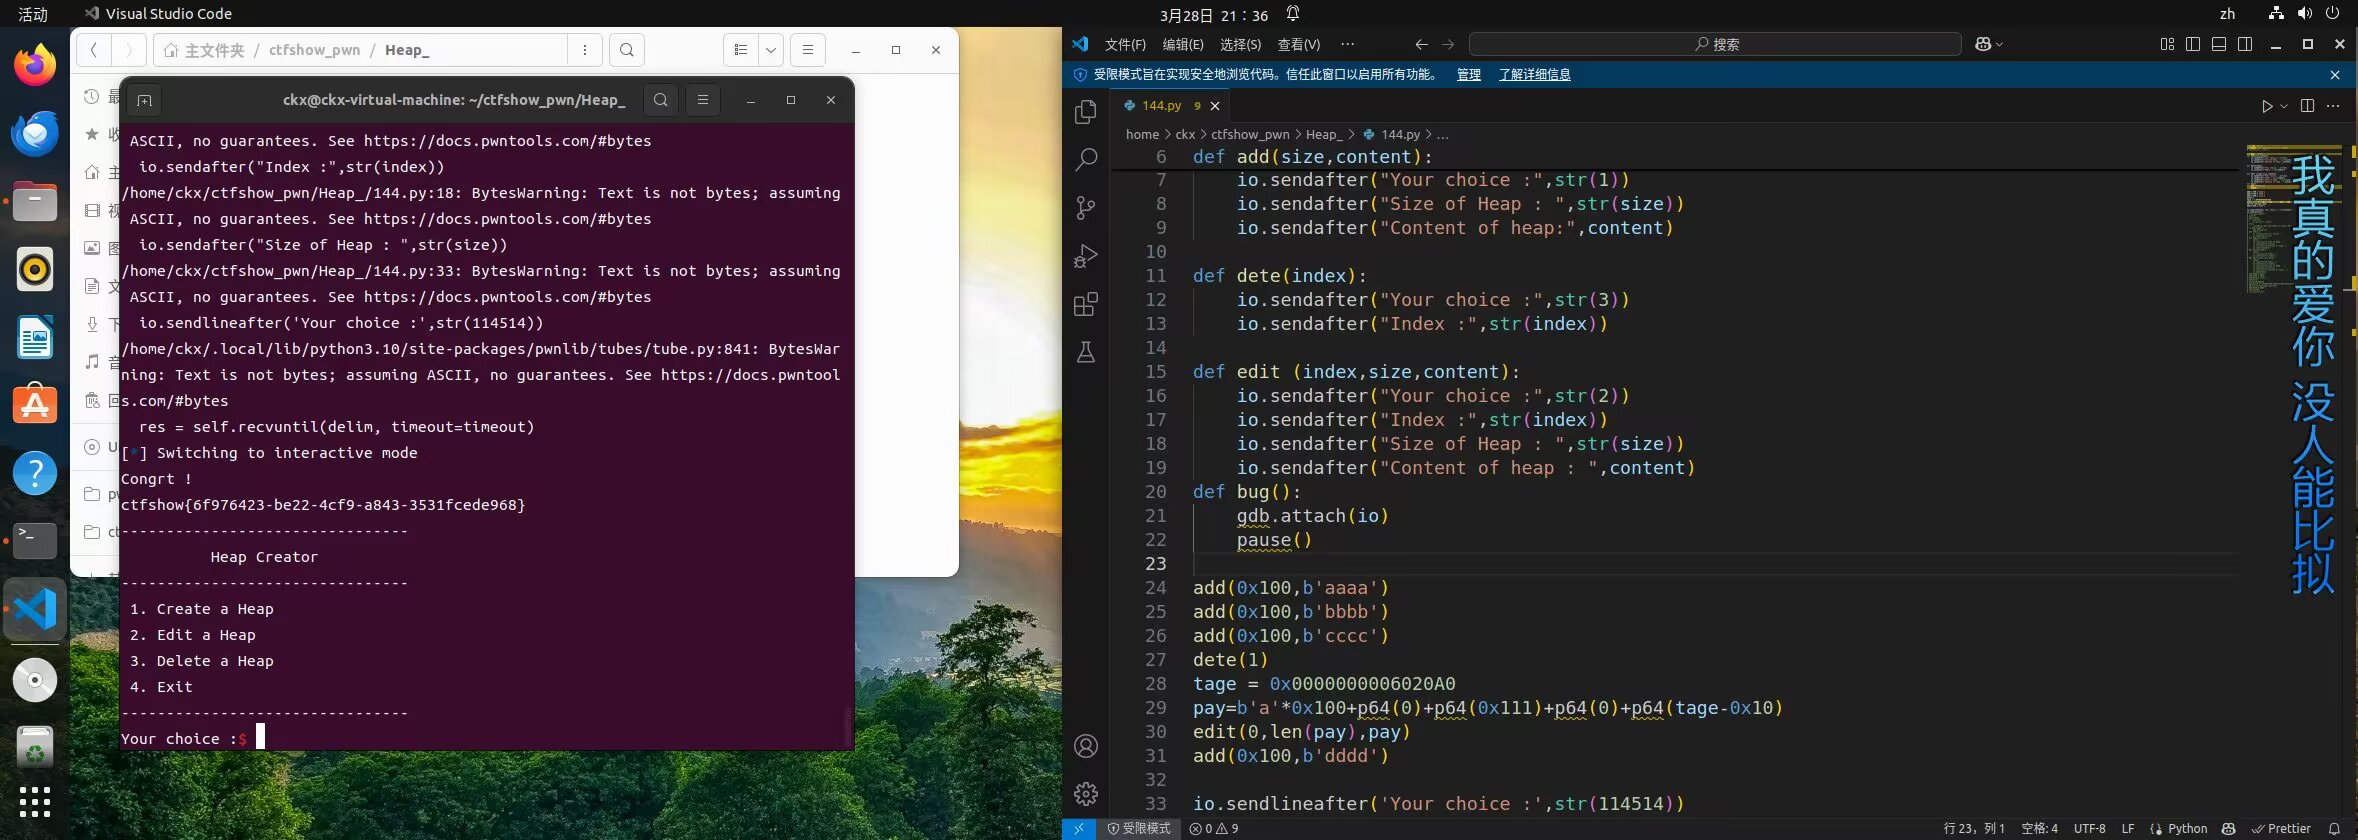The height and width of the screenshot is (840, 2358).
Task: Toggle list view in Files window
Action: pos(741,50)
